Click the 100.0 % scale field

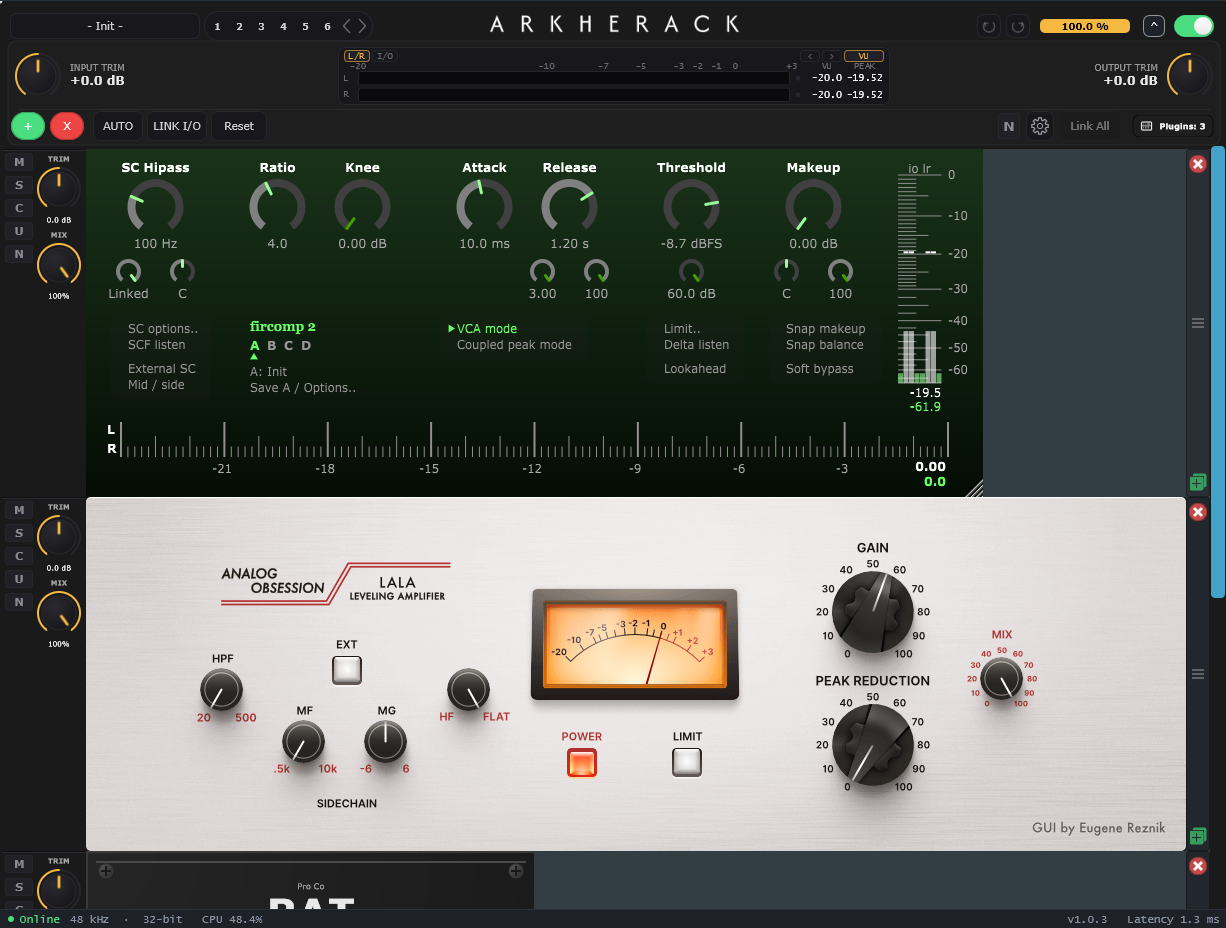1084,26
